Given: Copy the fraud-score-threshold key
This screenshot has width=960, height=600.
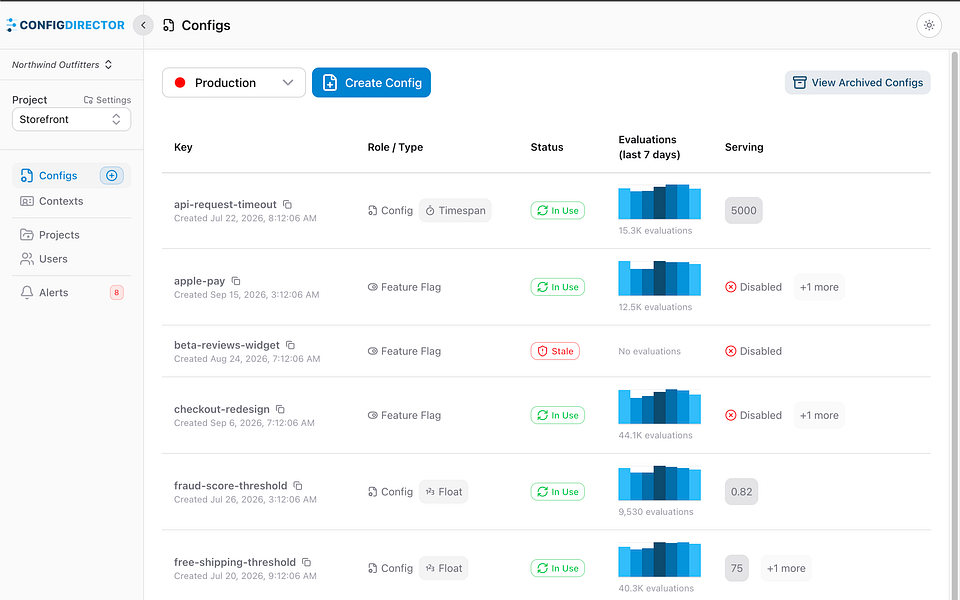Looking at the screenshot, I should (x=298, y=486).
